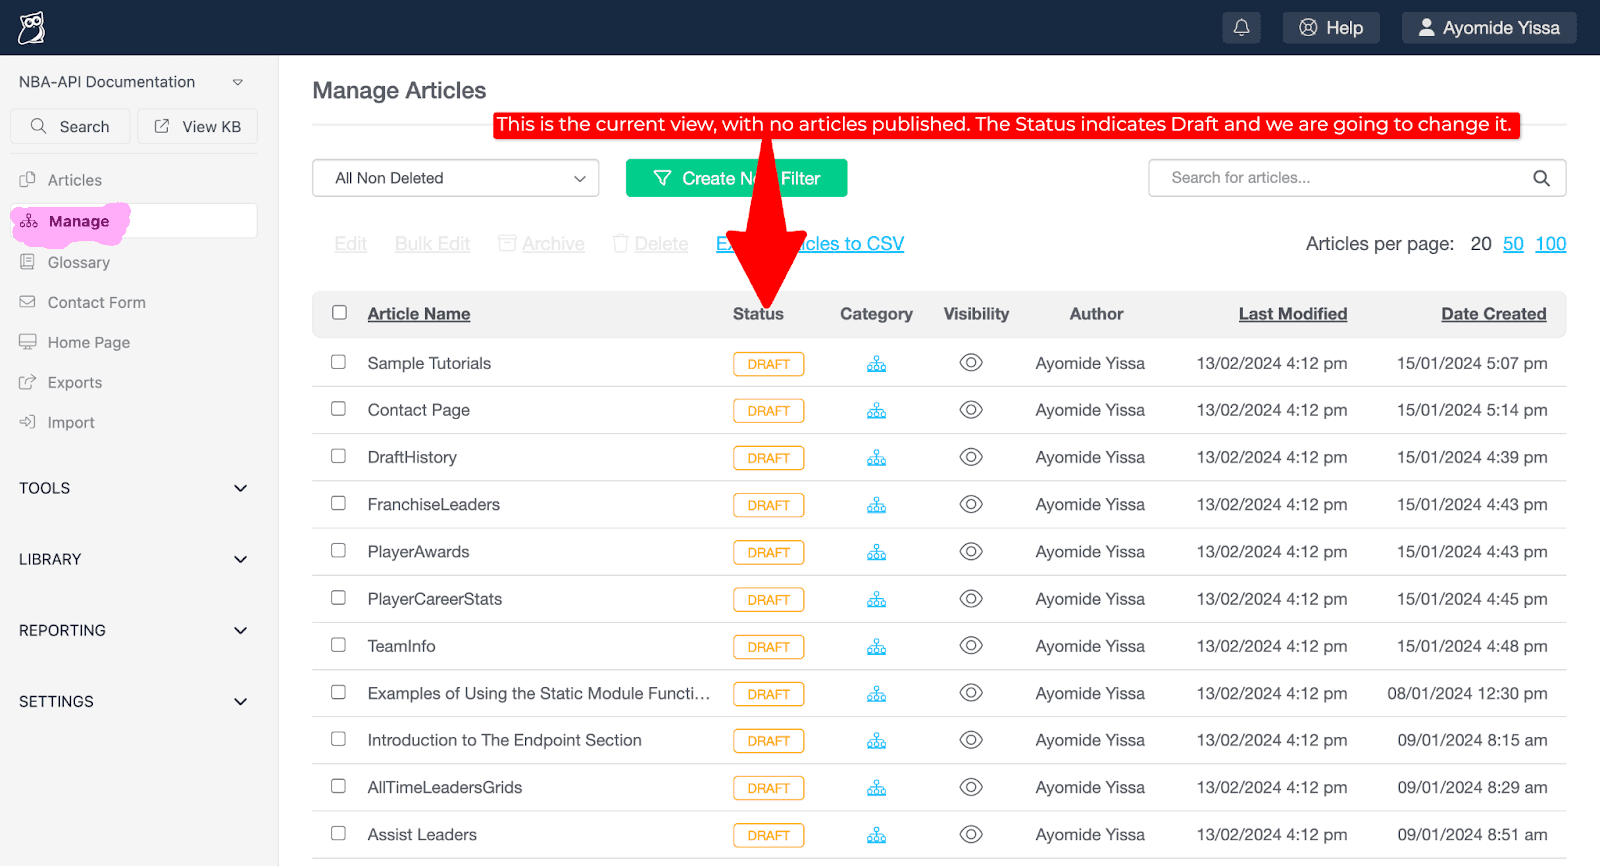The height and width of the screenshot is (866, 1600).
Task: Check the PlayerCareerStats row checkbox
Action: click(x=339, y=597)
